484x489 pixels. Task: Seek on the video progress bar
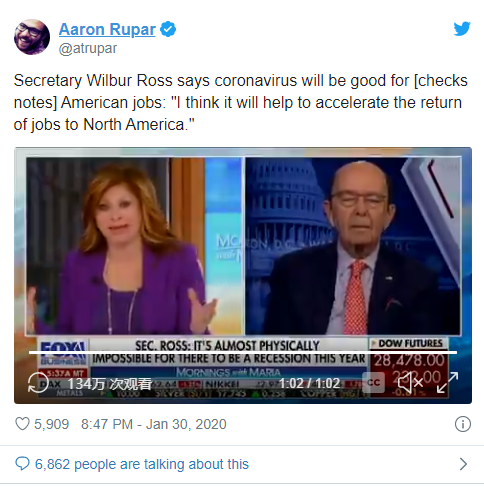[243, 352]
